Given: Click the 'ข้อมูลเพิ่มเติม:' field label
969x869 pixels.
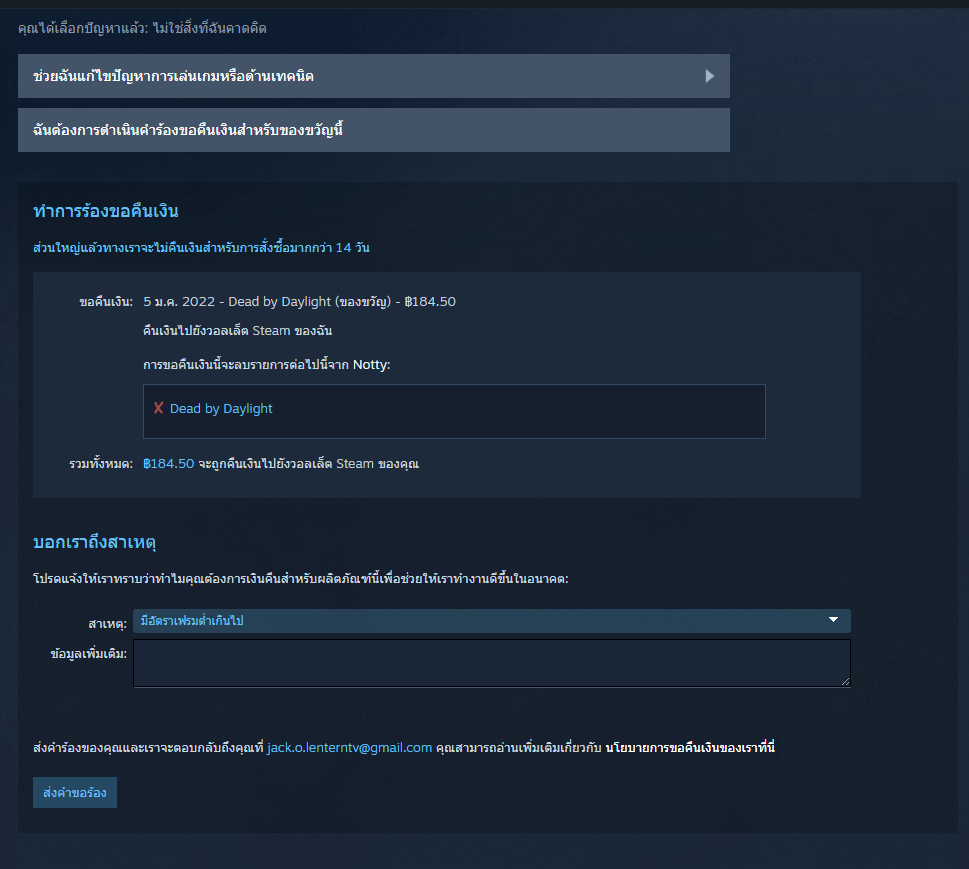Looking at the screenshot, I should click(88, 653).
